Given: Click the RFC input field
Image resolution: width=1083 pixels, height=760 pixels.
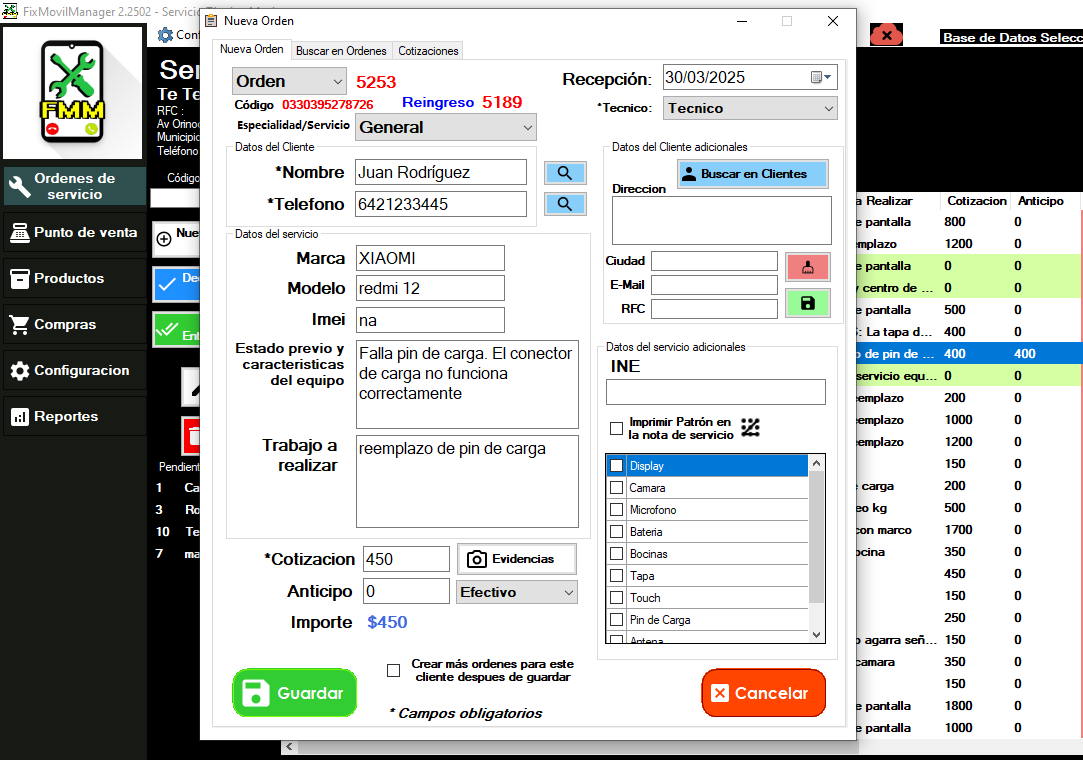Looking at the screenshot, I should (x=714, y=309).
